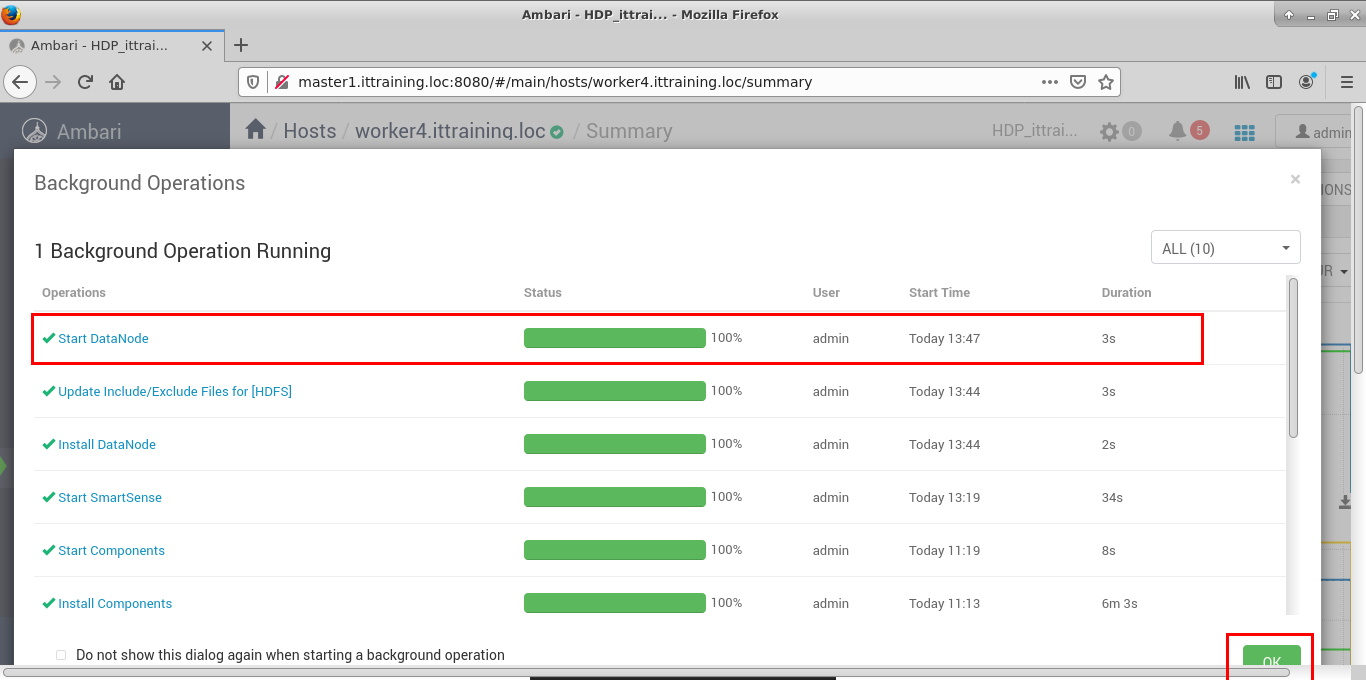Open the Start DataNode operation link
This screenshot has height=680, width=1366.
(x=103, y=339)
